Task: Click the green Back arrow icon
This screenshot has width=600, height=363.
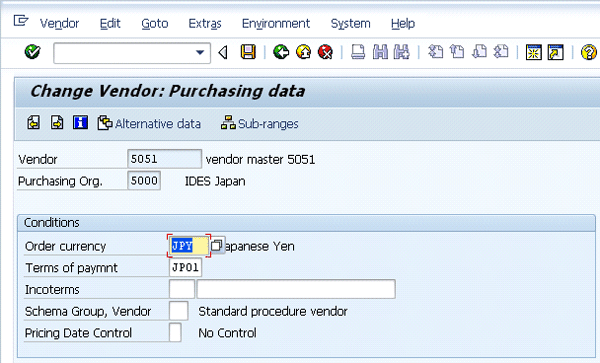Action: [281, 52]
